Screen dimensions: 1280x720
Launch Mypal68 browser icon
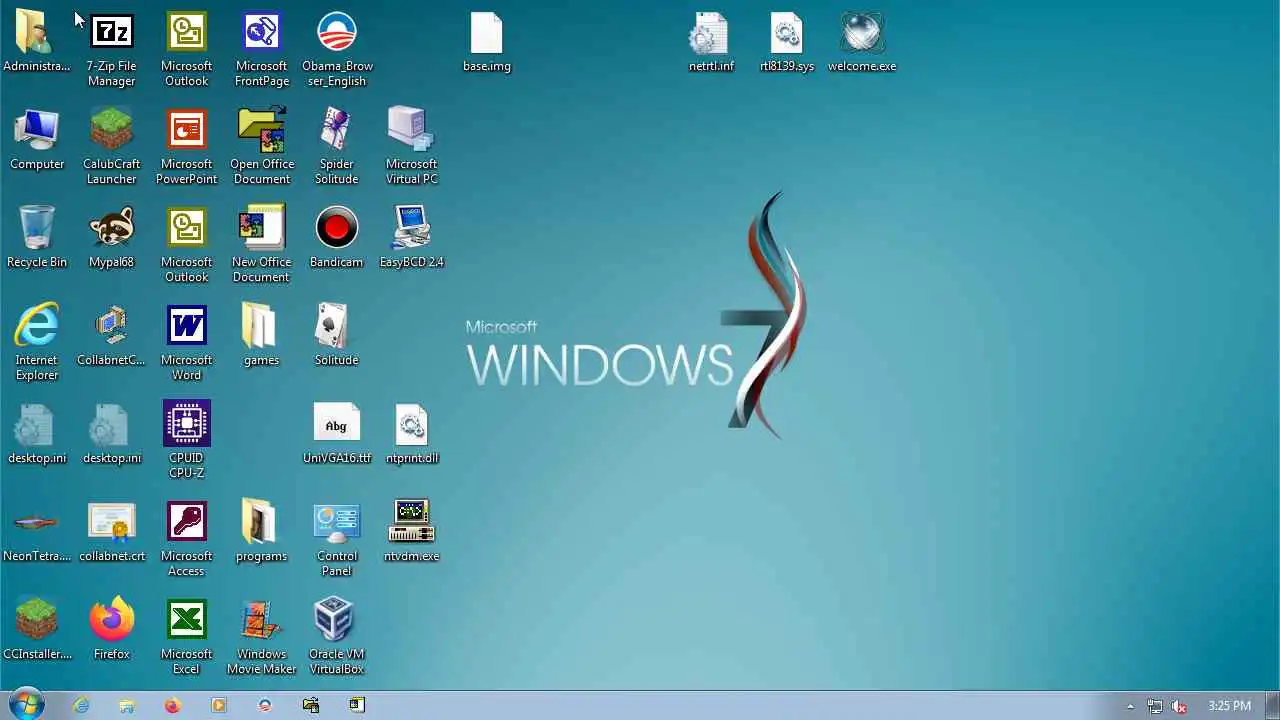[111, 238]
